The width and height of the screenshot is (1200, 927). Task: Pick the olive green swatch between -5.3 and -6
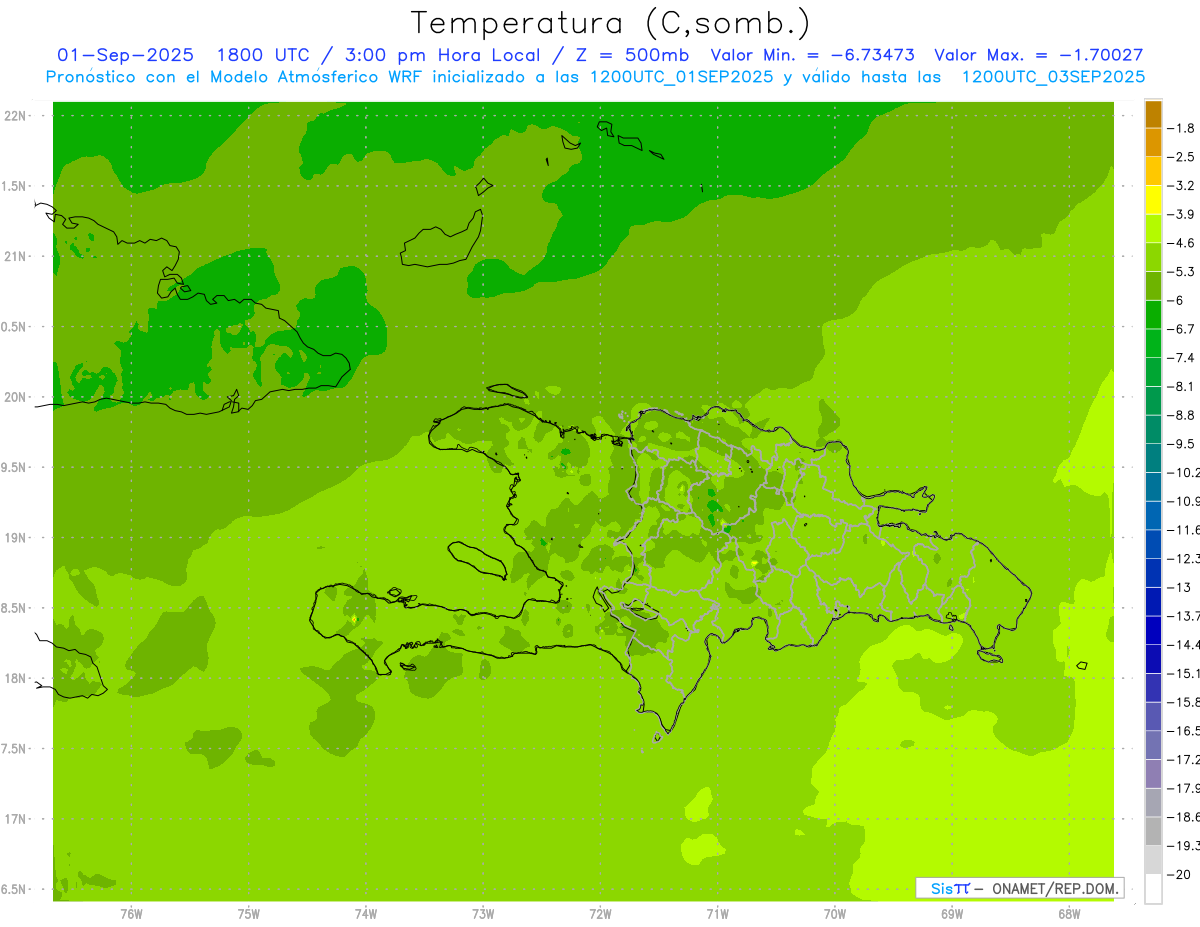[1153, 286]
